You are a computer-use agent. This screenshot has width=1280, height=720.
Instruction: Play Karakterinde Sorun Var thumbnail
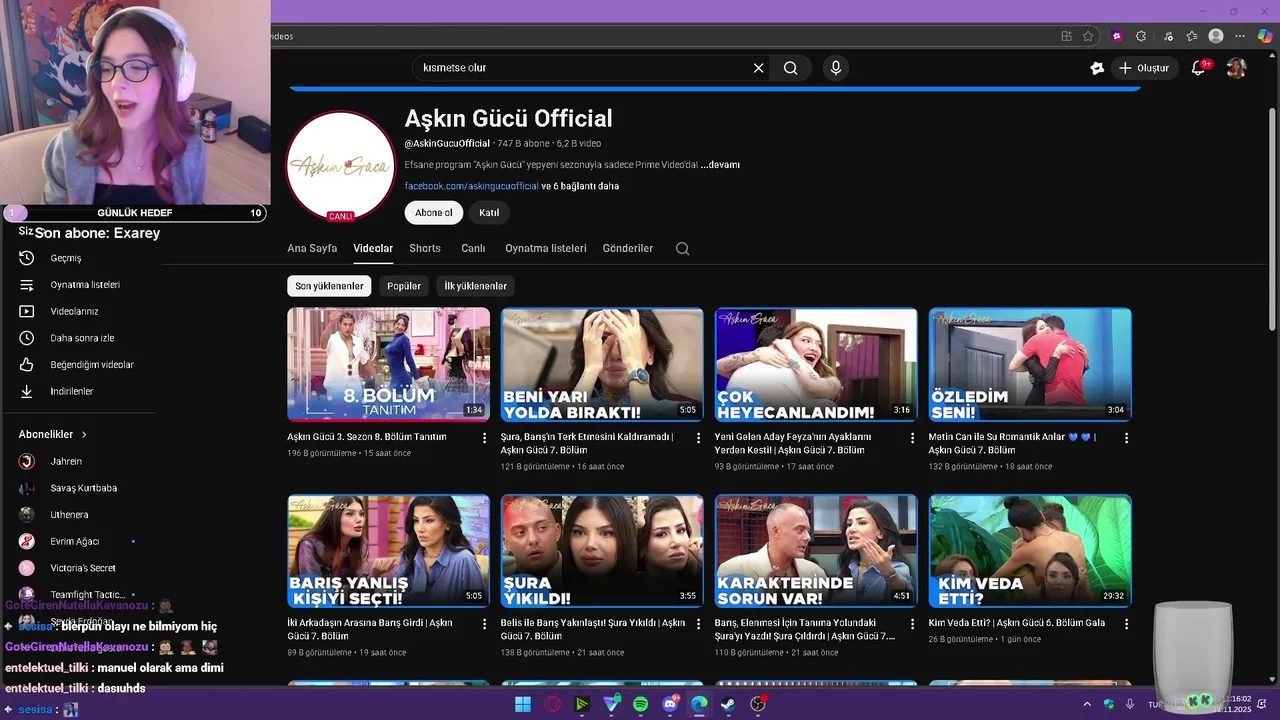click(816, 551)
